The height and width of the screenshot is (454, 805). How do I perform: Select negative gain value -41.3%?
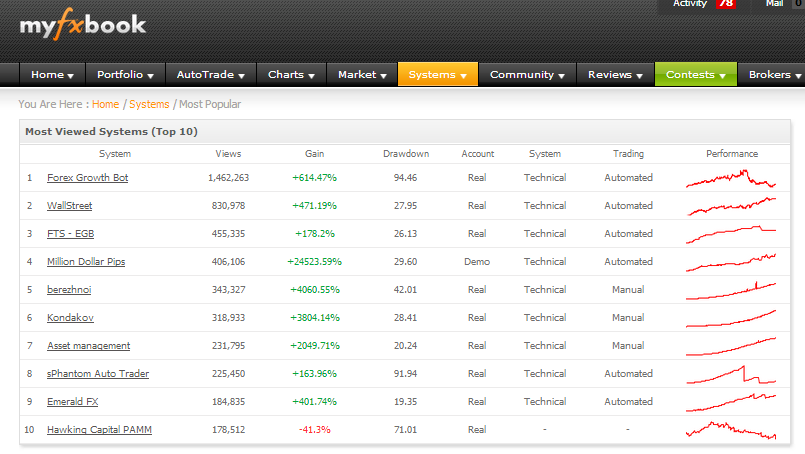(314, 429)
